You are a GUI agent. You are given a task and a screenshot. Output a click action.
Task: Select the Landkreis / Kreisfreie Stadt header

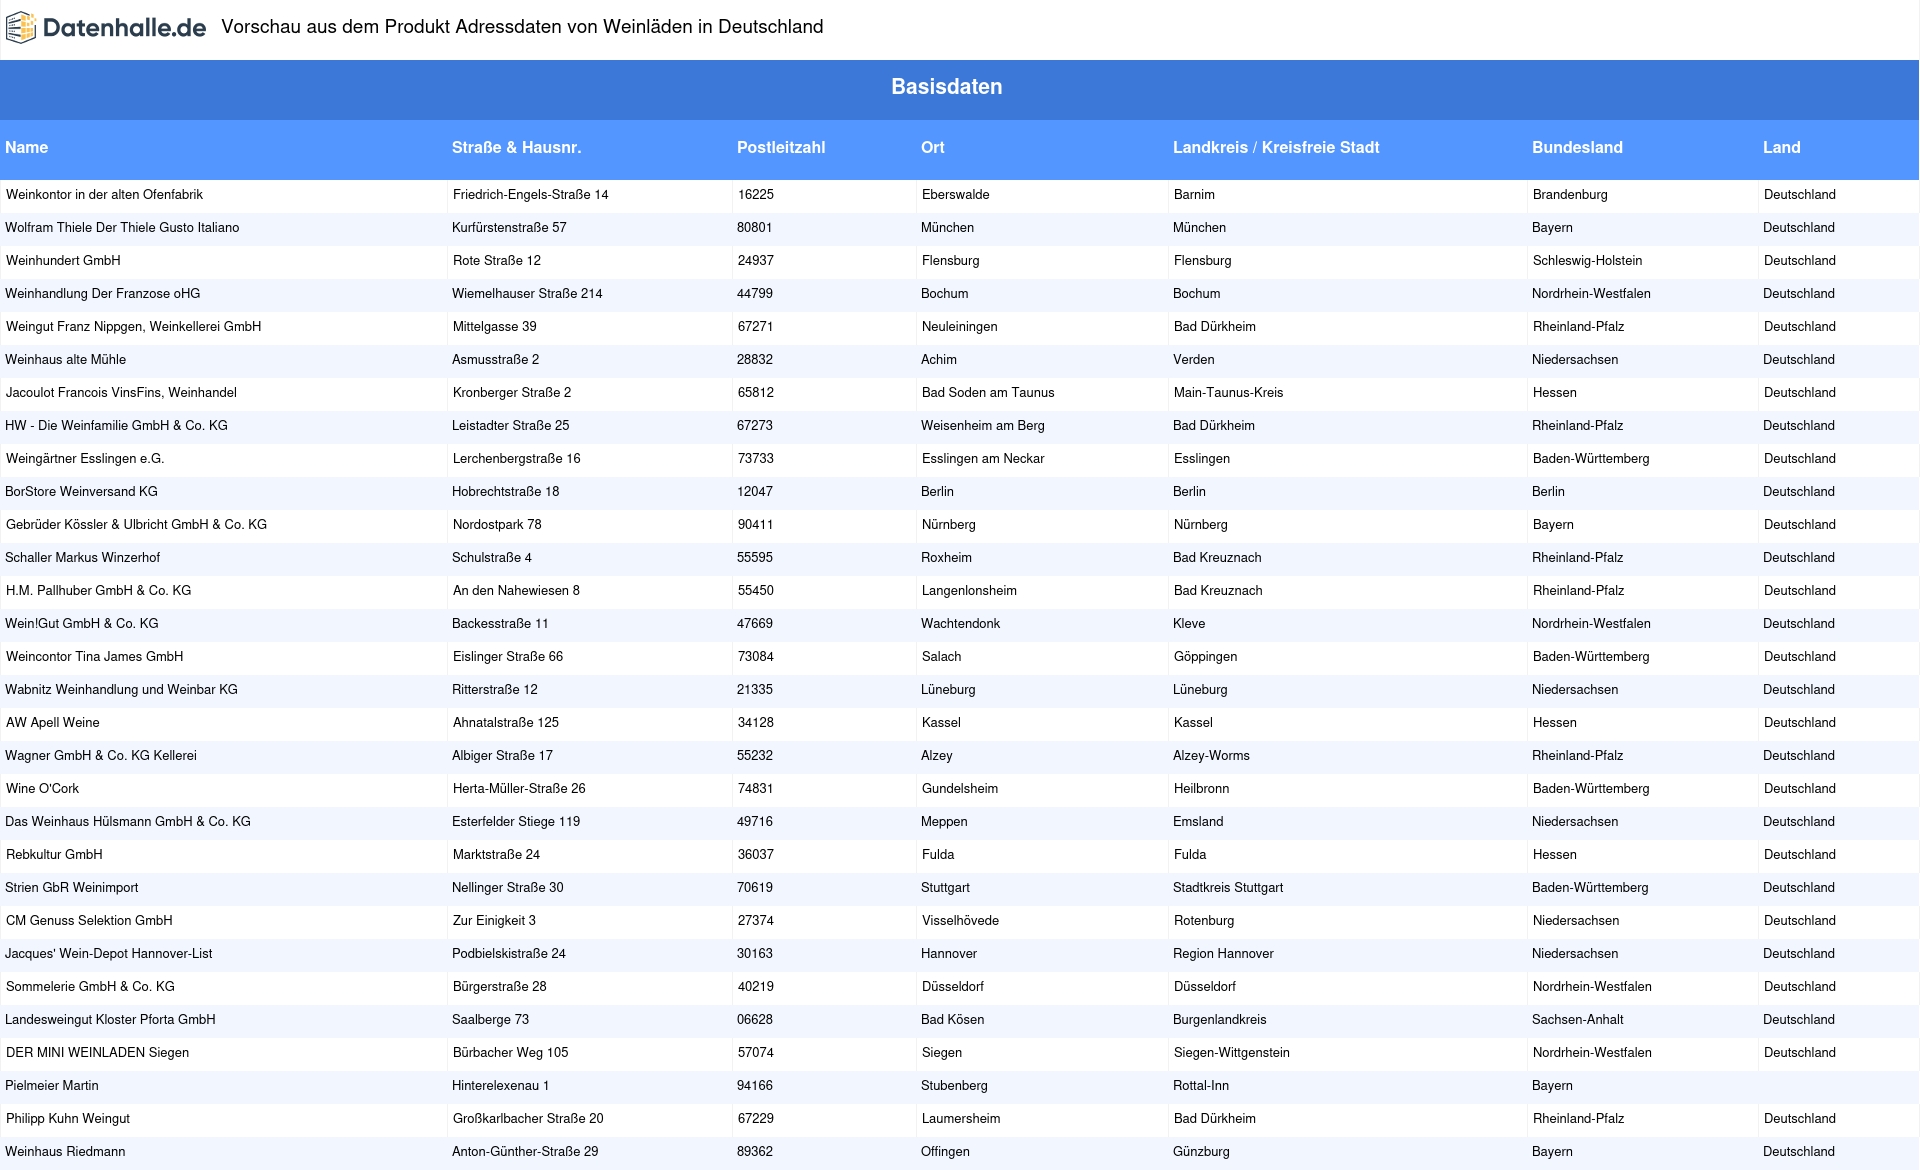click(1275, 148)
